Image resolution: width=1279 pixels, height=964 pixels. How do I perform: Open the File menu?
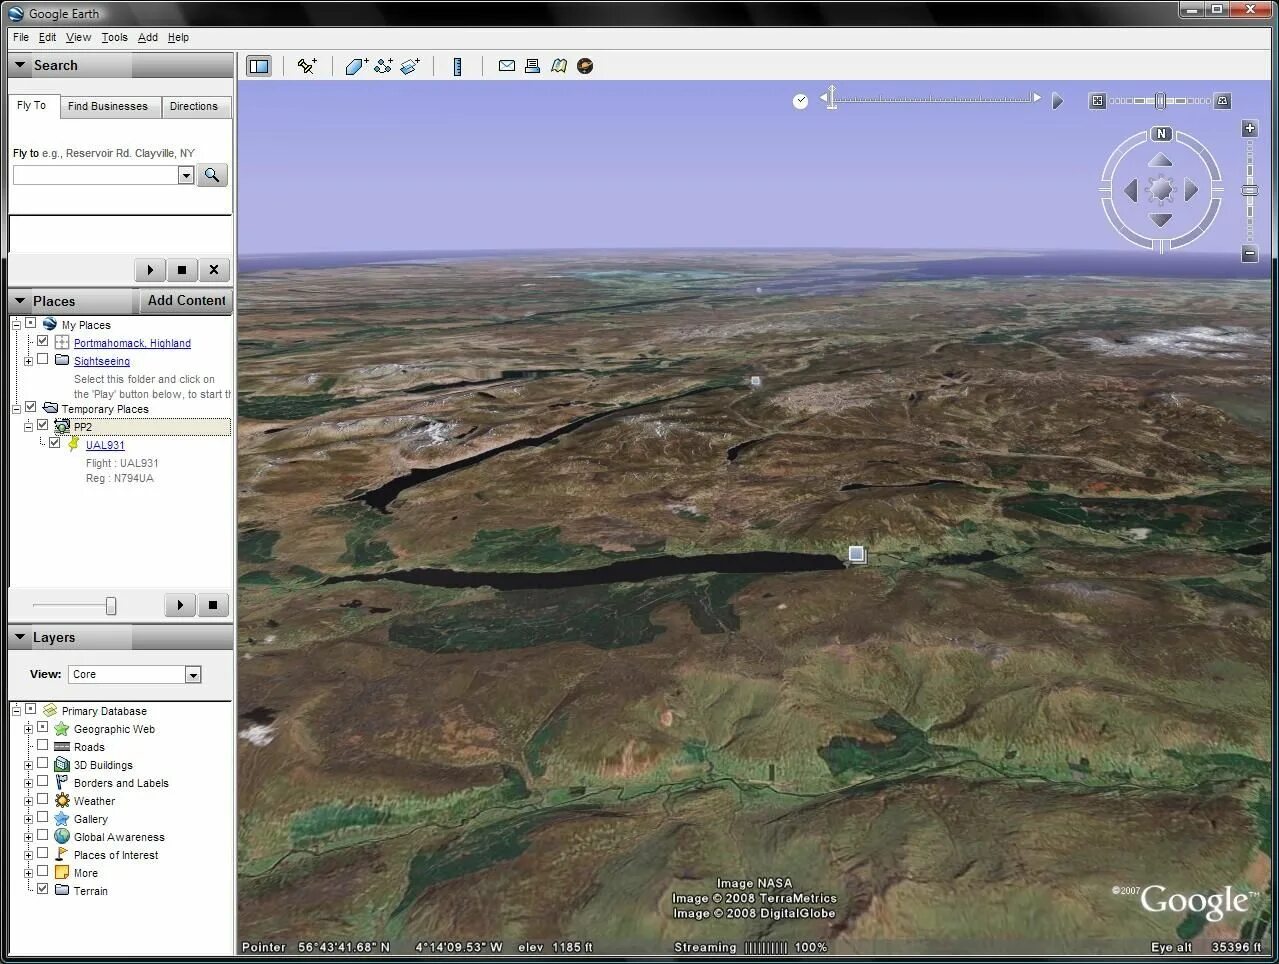(x=21, y=37)
